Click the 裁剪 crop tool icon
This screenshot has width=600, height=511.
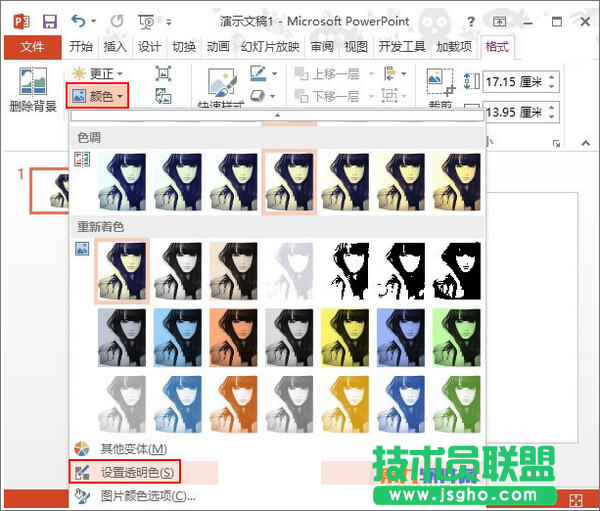pyautogui.click(x=441, y=82)
